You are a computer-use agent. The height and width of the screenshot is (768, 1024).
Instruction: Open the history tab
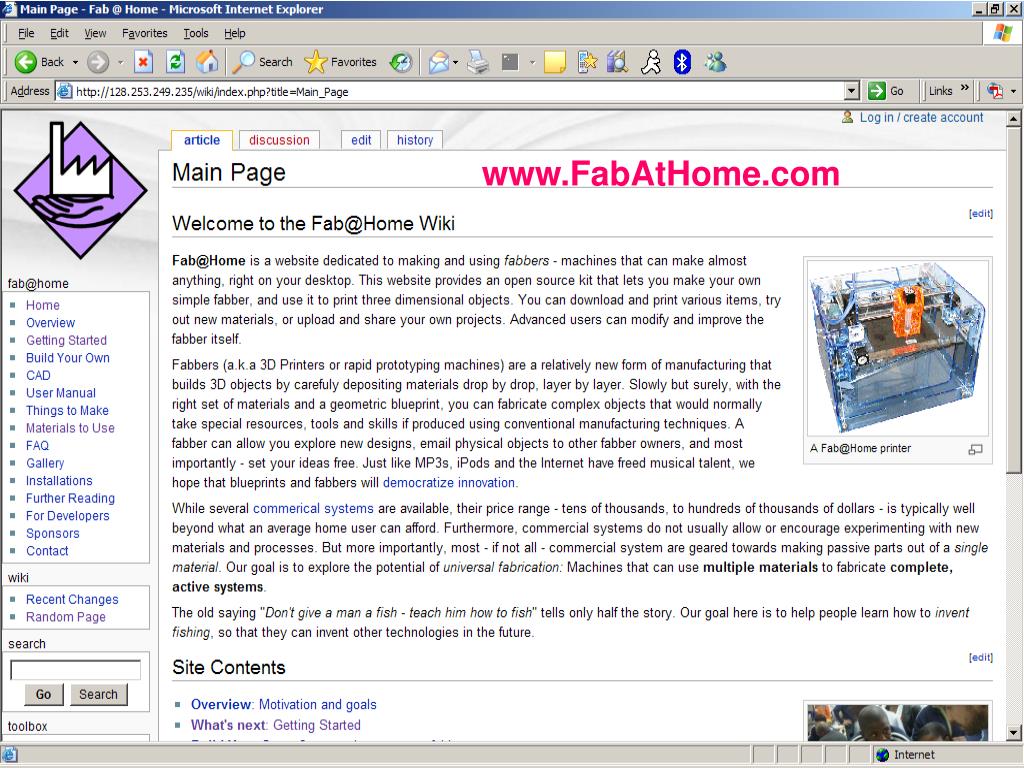click(x=415, y=140)
